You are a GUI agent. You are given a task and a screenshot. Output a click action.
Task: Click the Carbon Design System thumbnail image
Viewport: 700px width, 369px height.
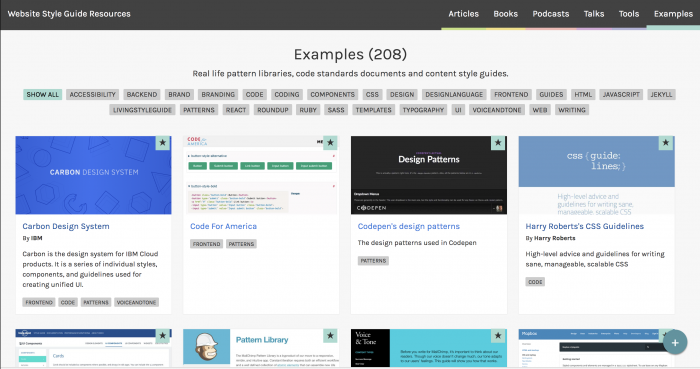point(93,175)
